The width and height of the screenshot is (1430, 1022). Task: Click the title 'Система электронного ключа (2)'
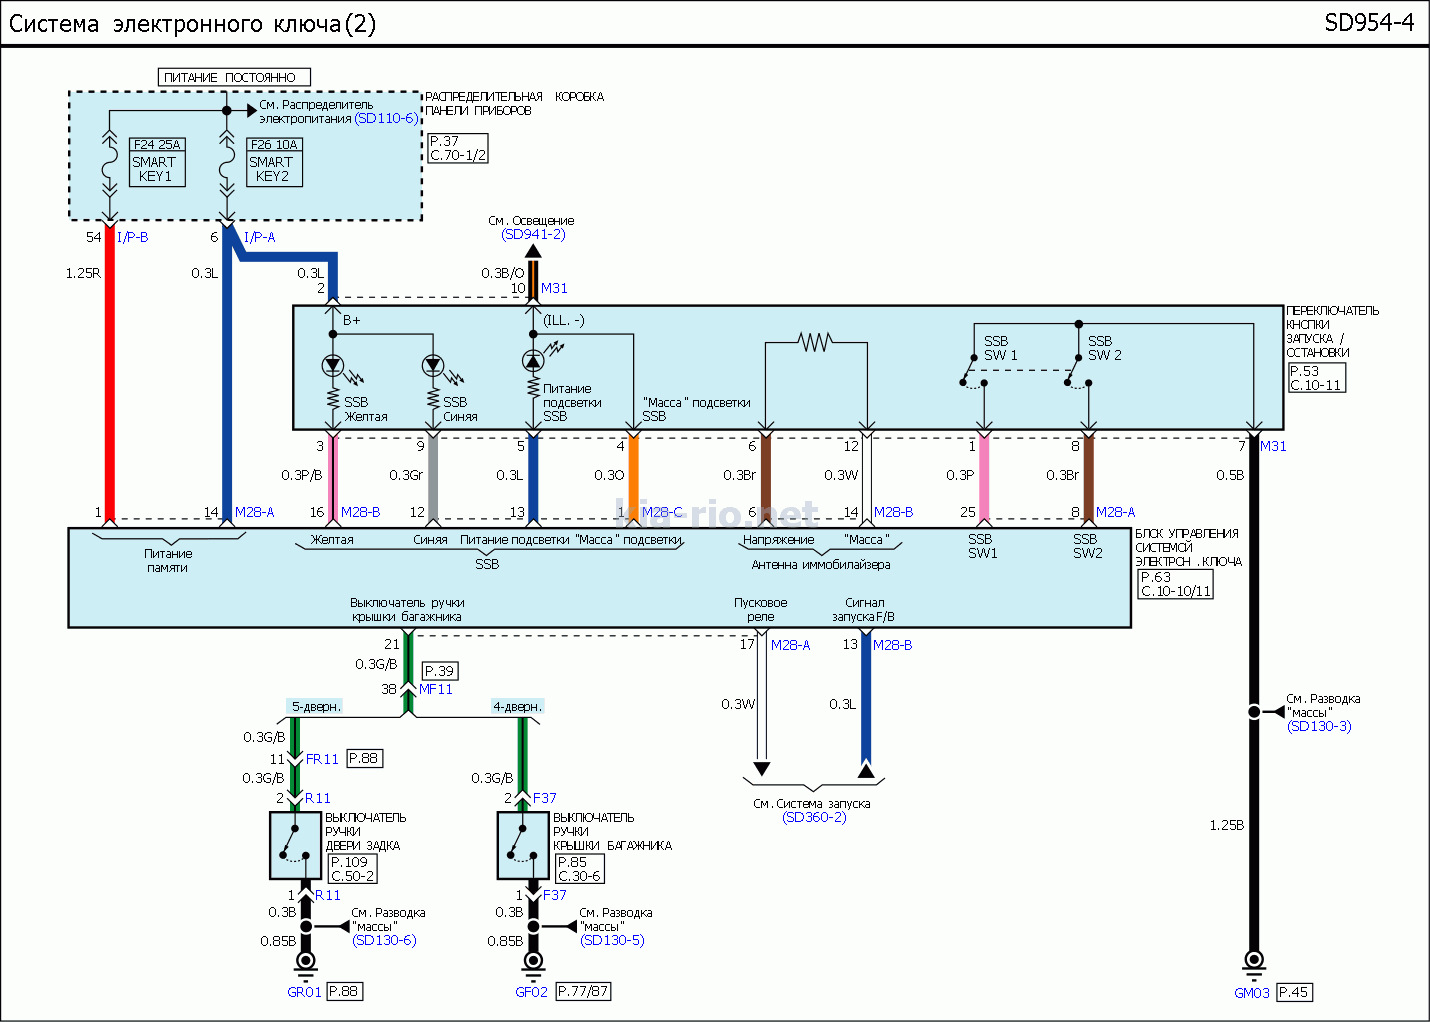pos(192,24)
